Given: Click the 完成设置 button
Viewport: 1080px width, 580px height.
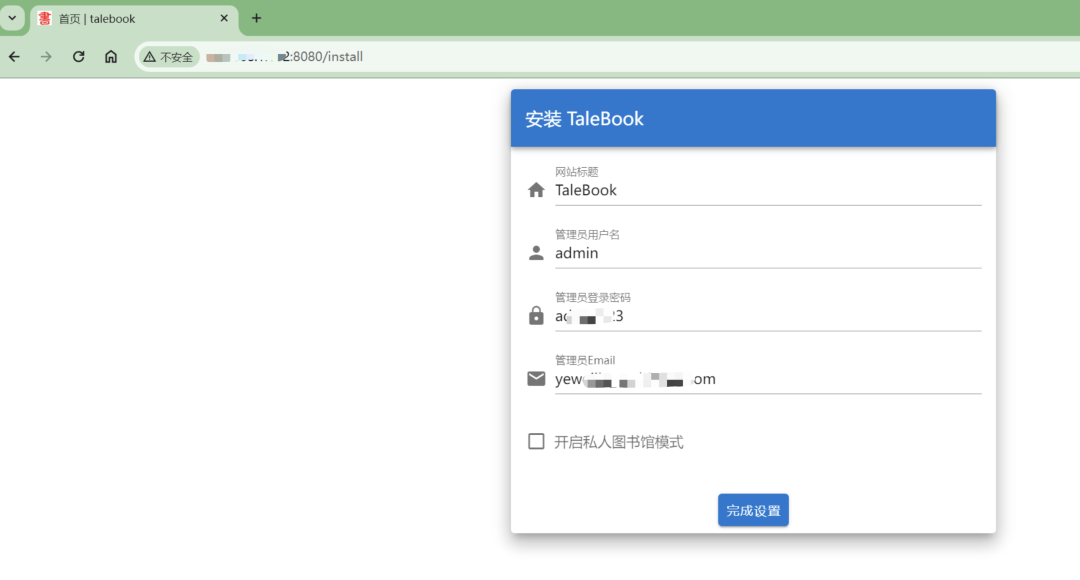Looking at the screenshot, I should [753, 510].
